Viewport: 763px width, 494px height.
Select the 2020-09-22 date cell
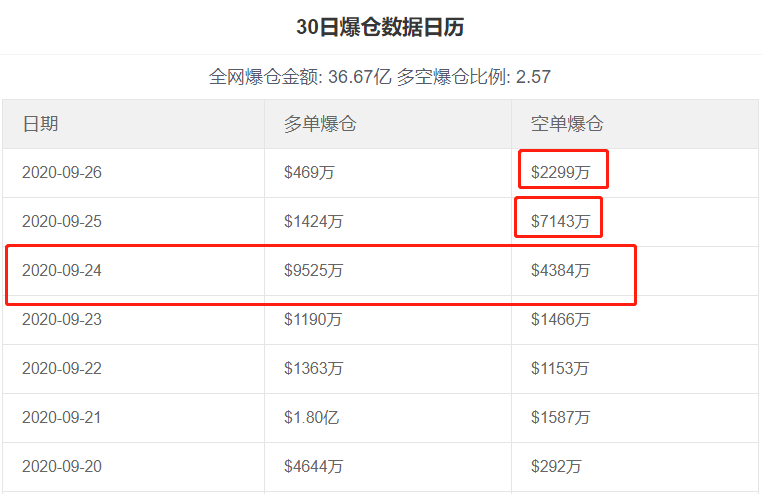(62, 368)
